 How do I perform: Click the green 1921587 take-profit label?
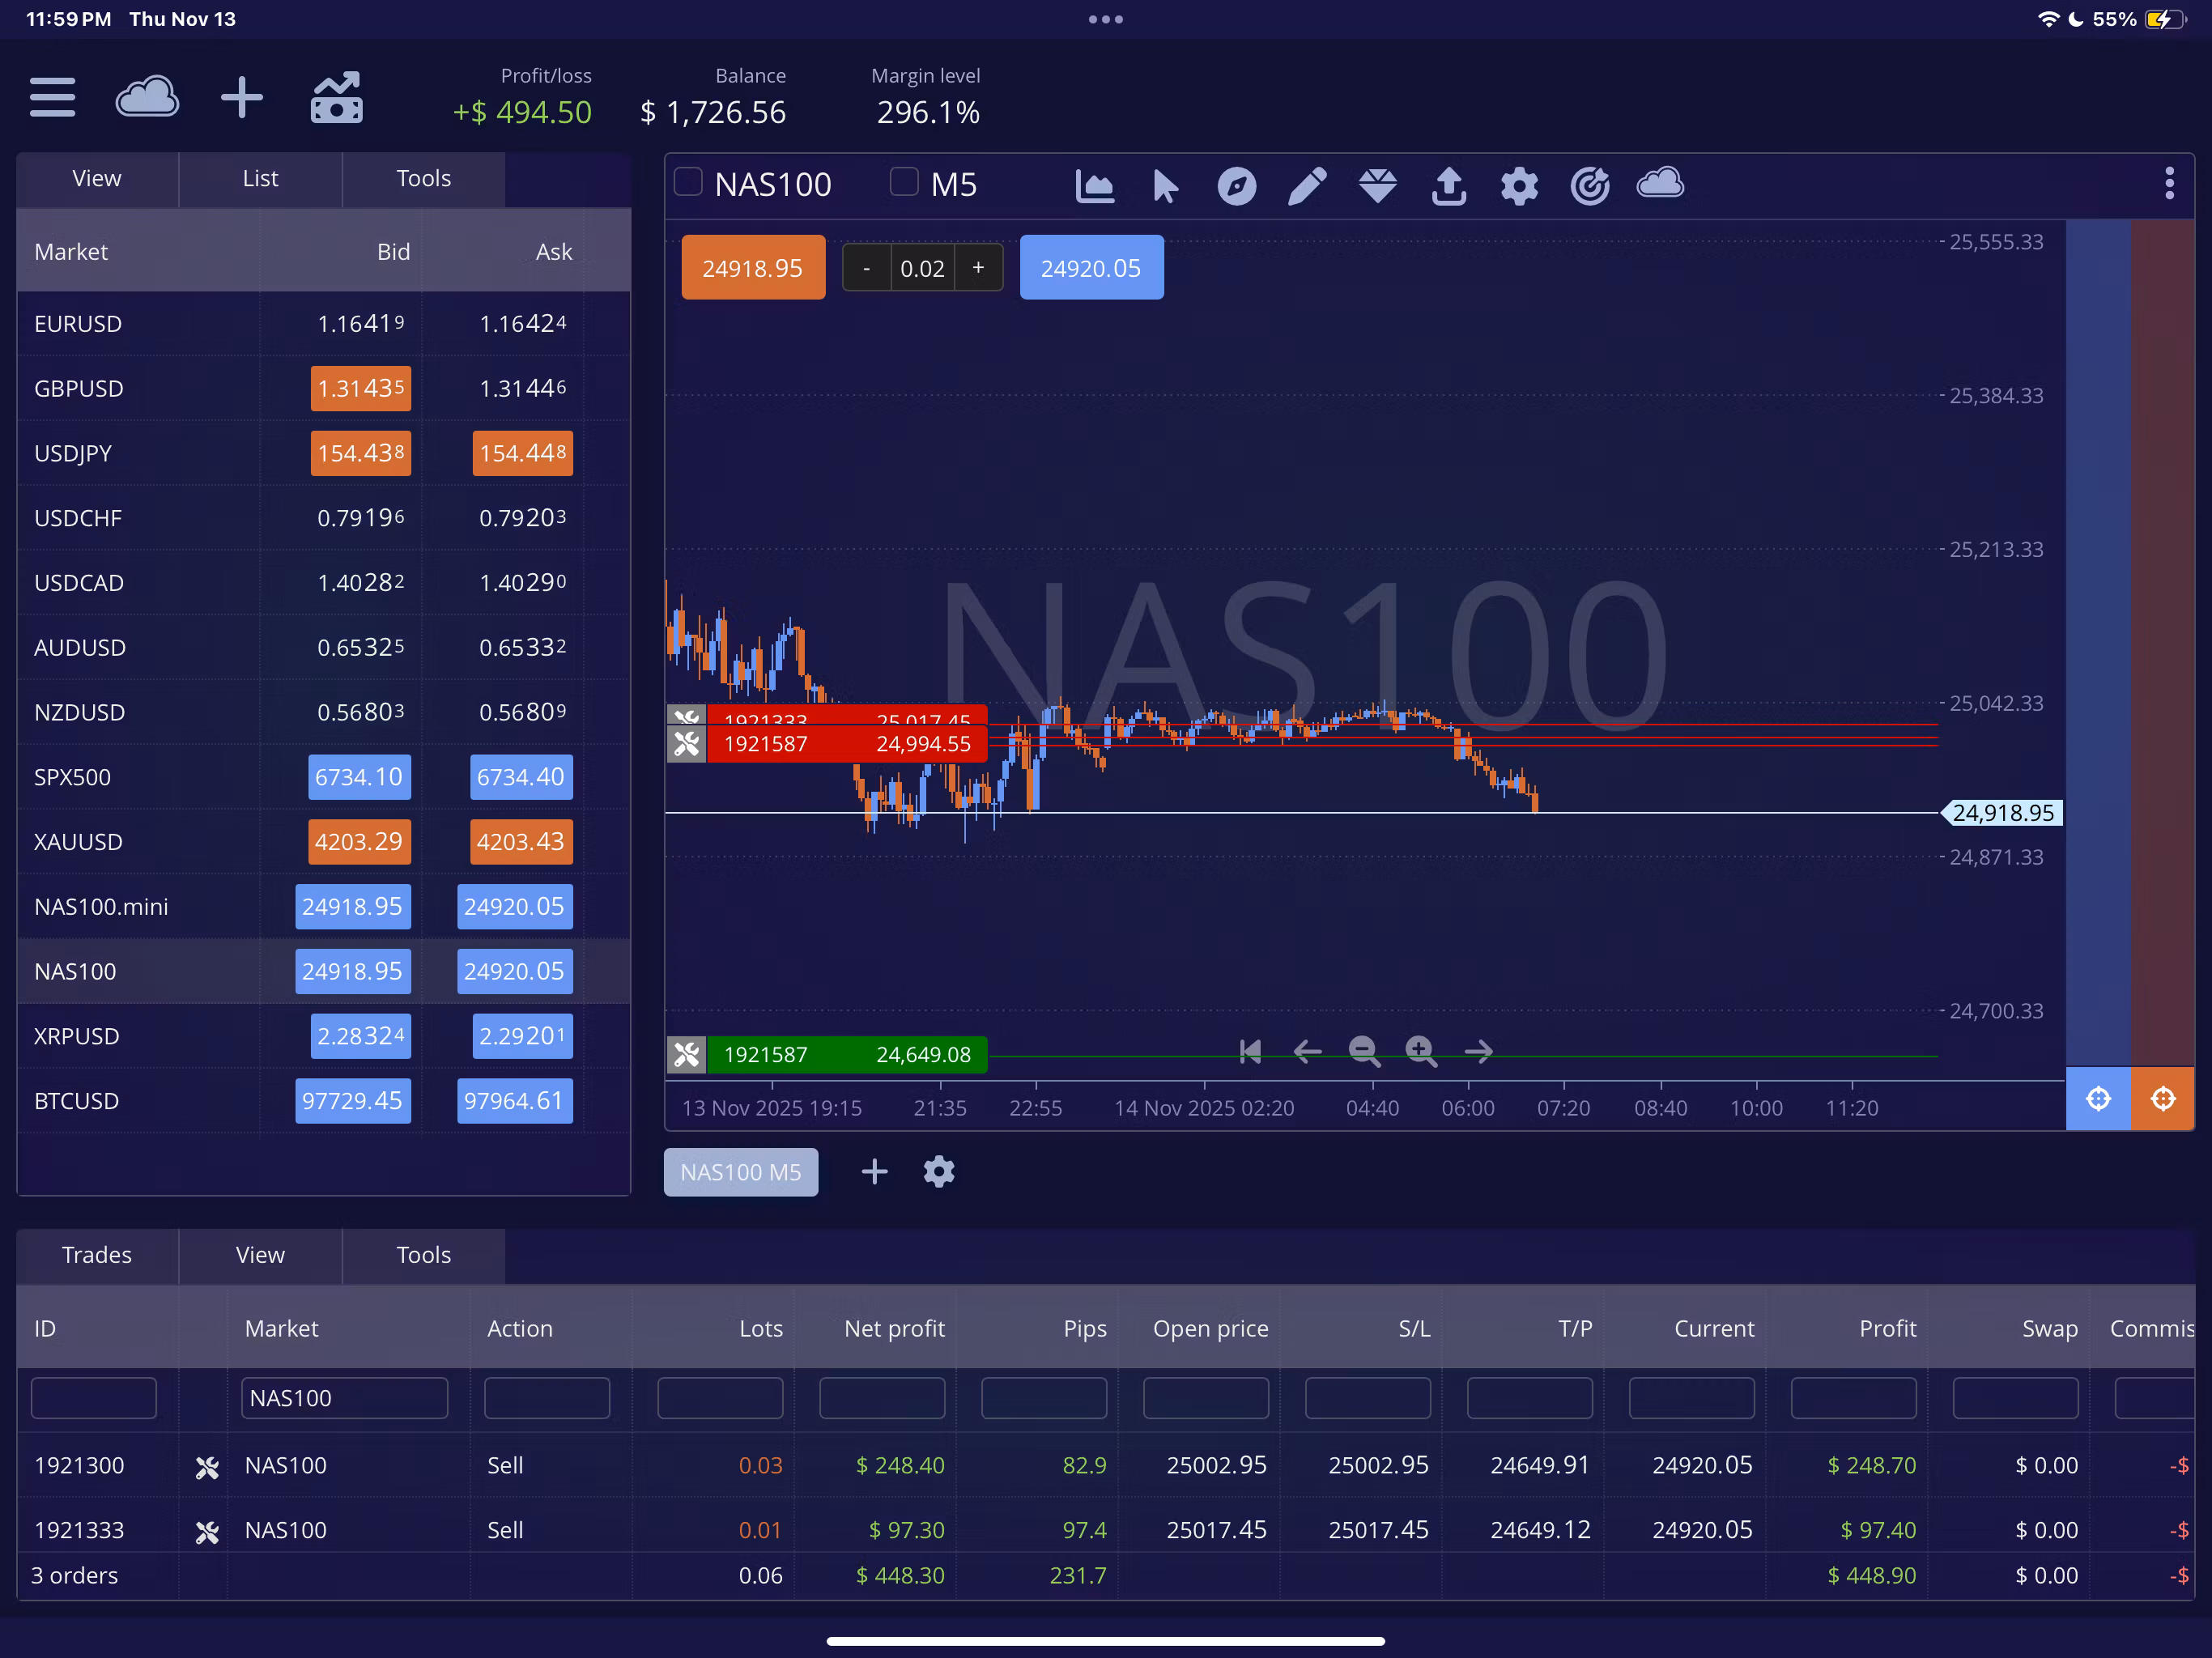pyautogui.click(x=847, y=1054)
